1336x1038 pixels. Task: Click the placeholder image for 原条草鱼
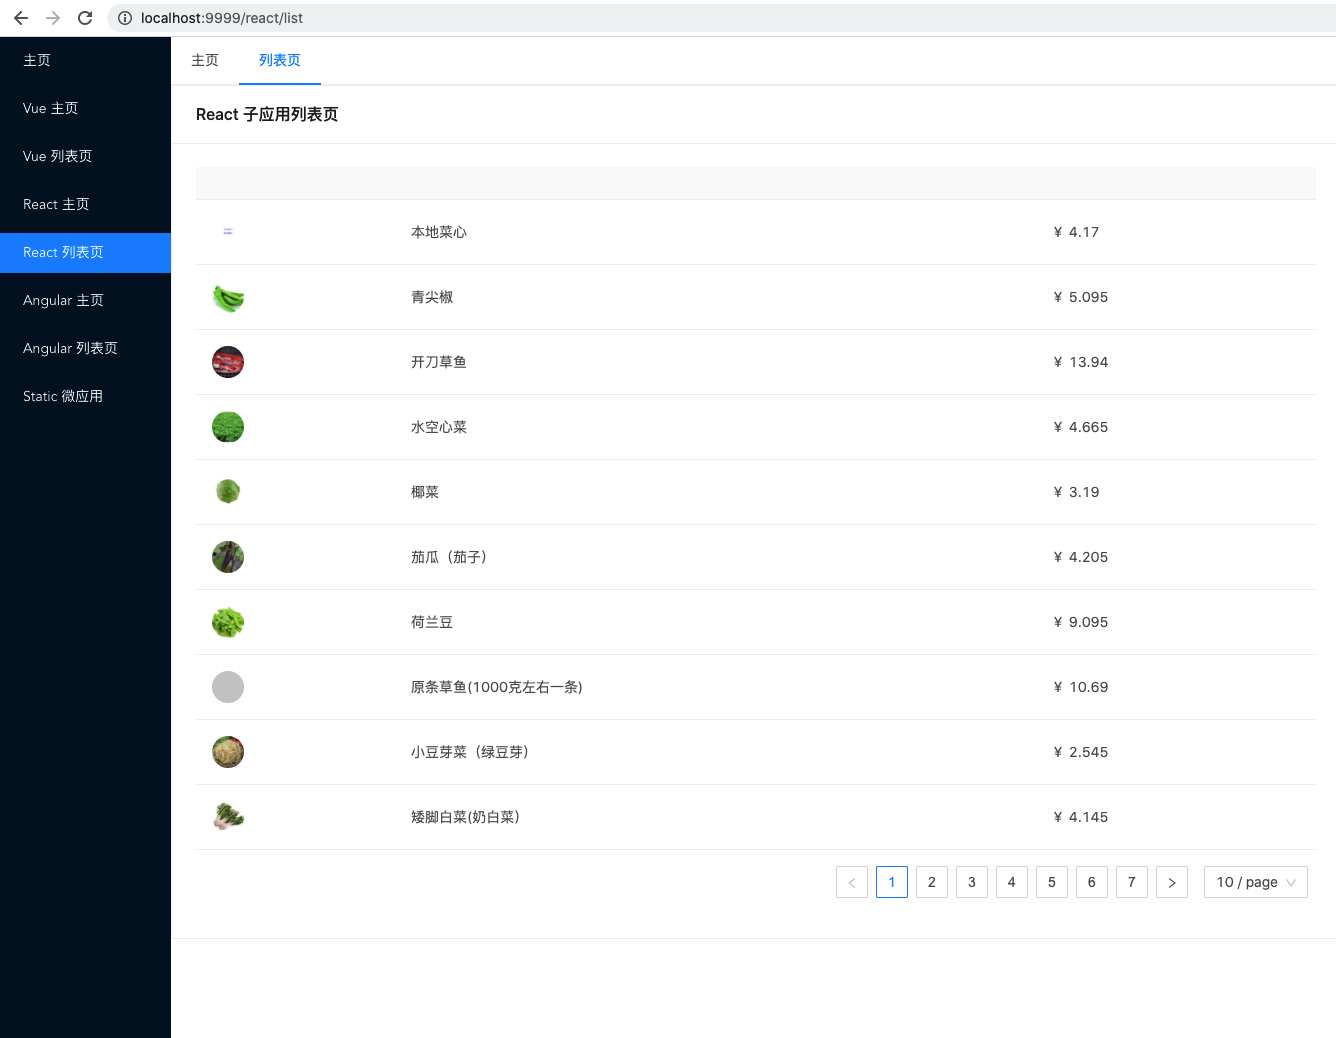tap(228, 687)
